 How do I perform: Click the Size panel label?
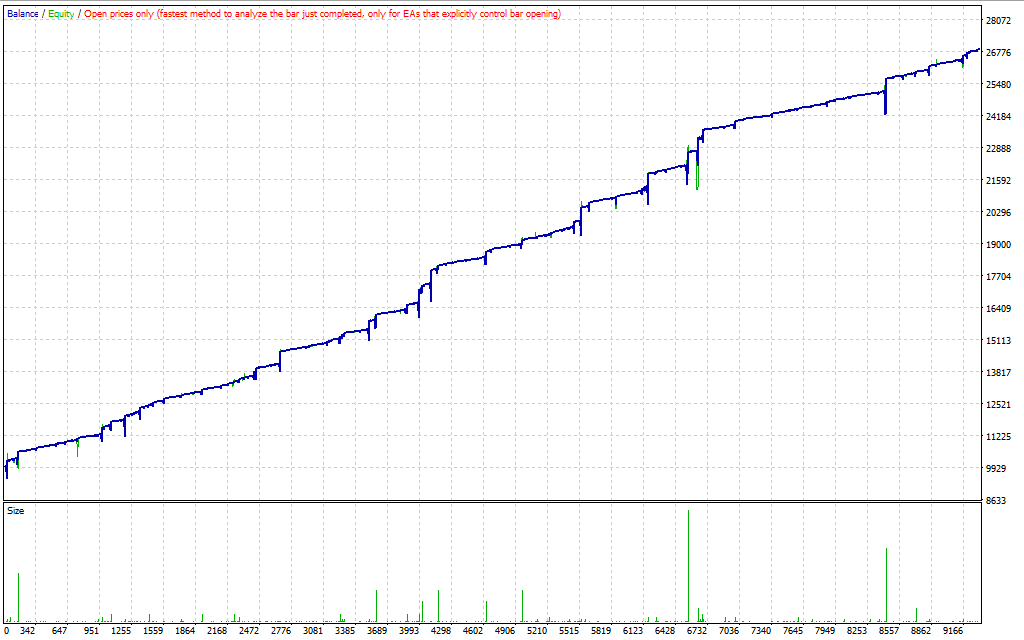(x=16, y=511)
